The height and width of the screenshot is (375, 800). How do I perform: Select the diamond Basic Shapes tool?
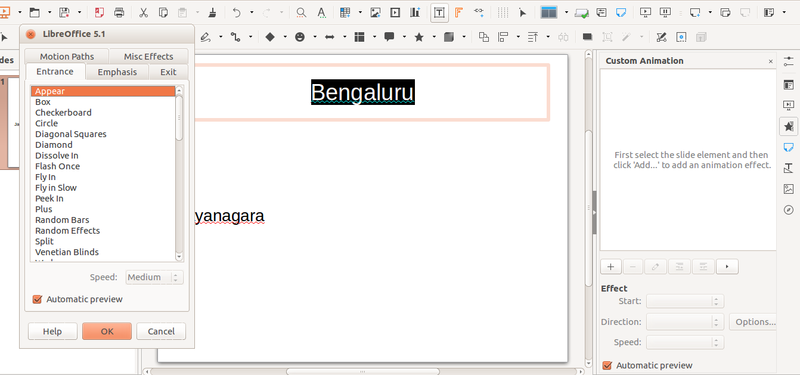(x=270, y=37)
